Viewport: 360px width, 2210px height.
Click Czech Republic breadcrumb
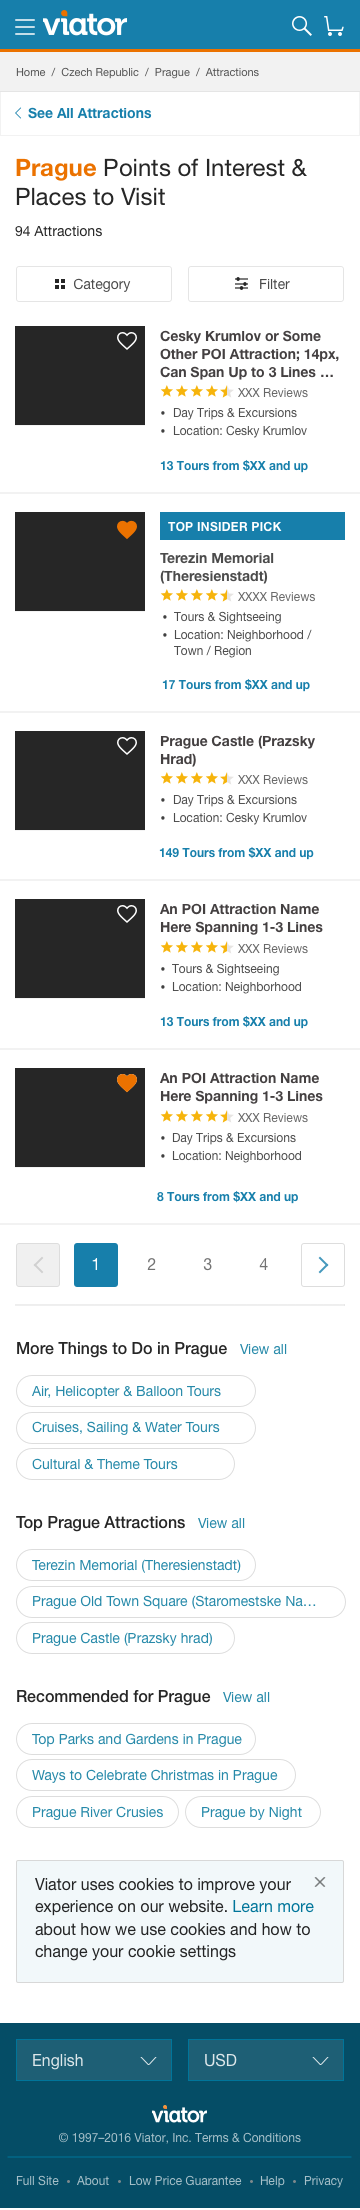[x=100, y=72]
